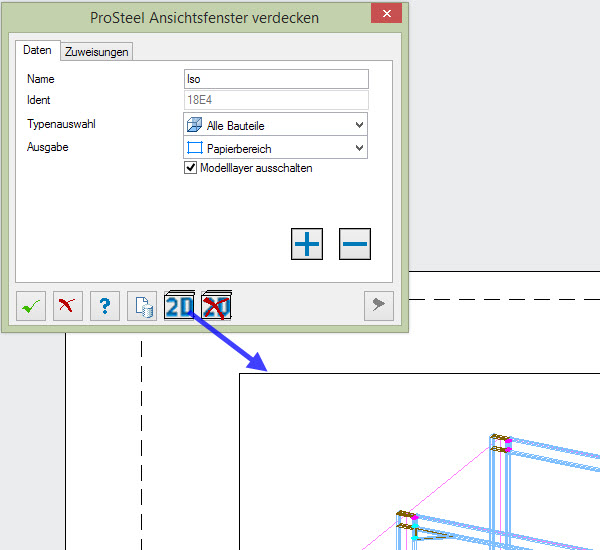600x550 pixels.
Task: Click the cube icon beside Alle Bauteile
Action: (194, 125)
